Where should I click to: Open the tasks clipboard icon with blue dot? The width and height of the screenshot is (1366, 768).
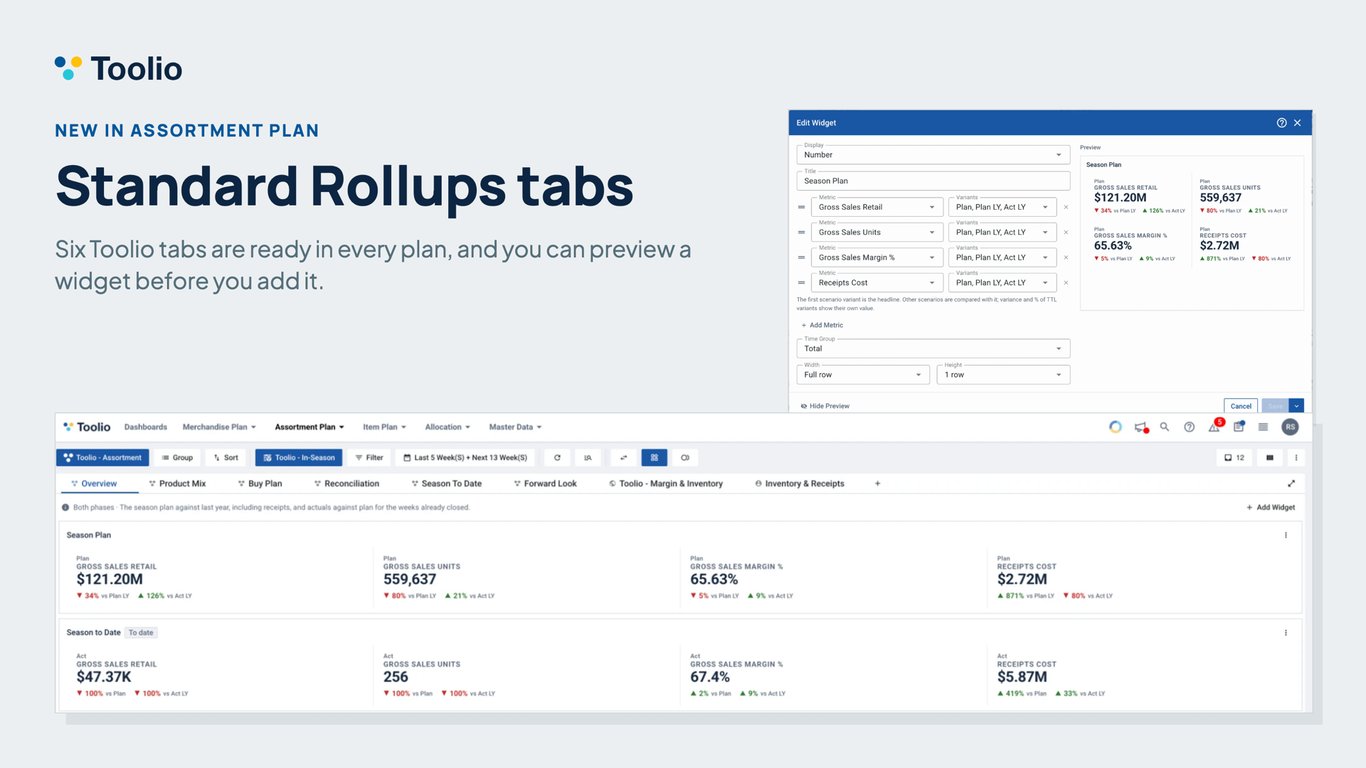1239,426
